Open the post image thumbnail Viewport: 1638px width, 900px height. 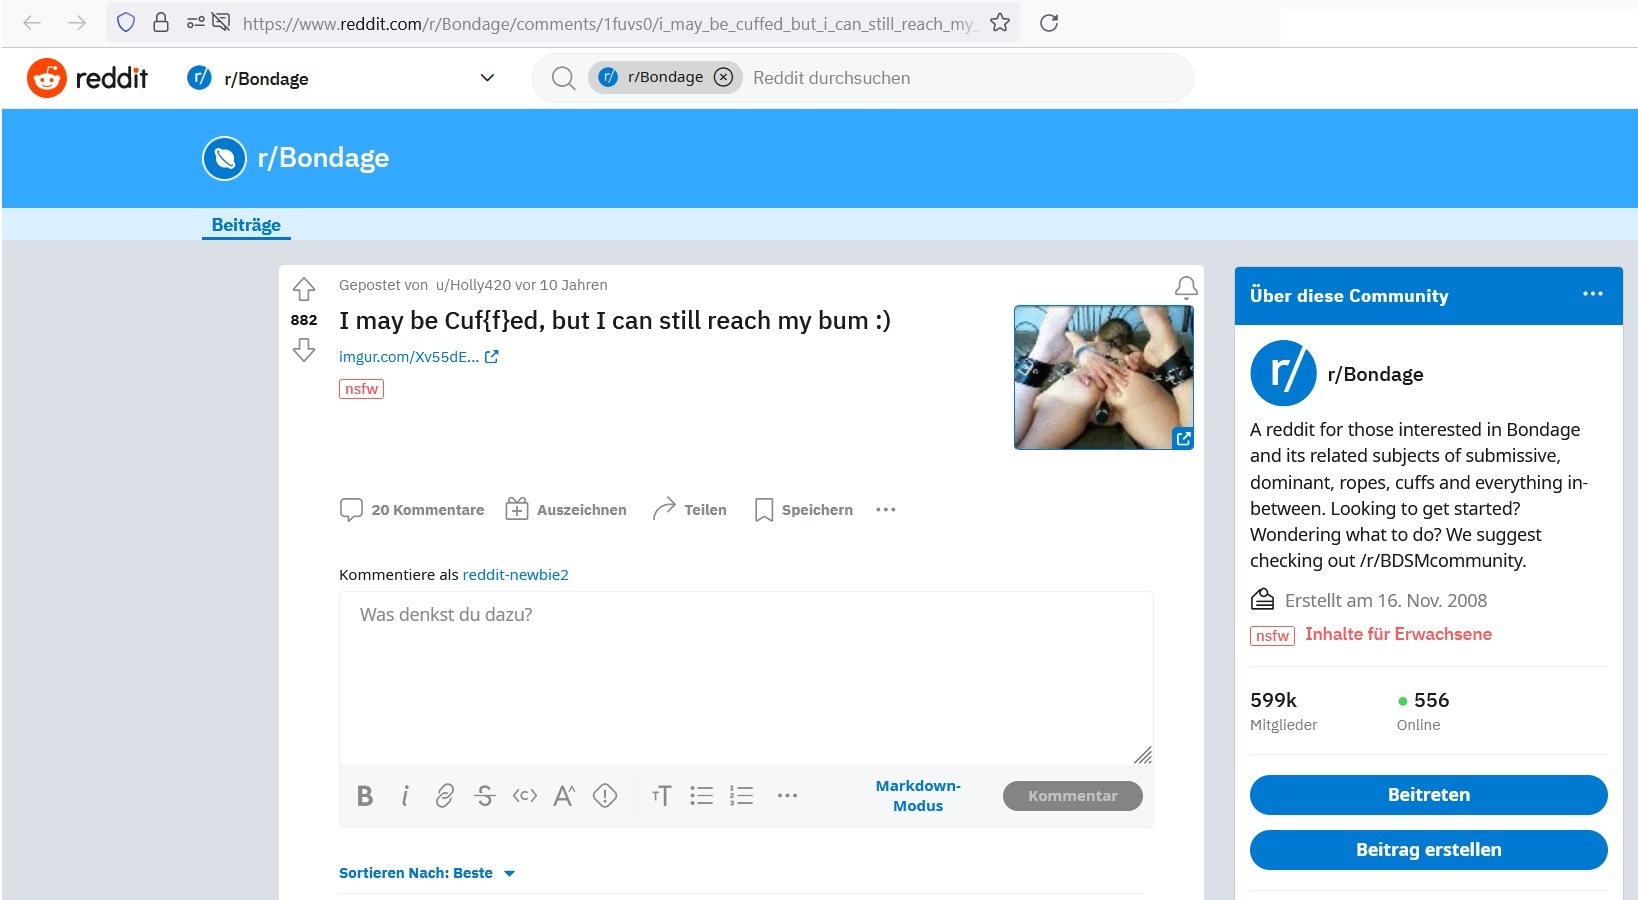coord(1104,377)
